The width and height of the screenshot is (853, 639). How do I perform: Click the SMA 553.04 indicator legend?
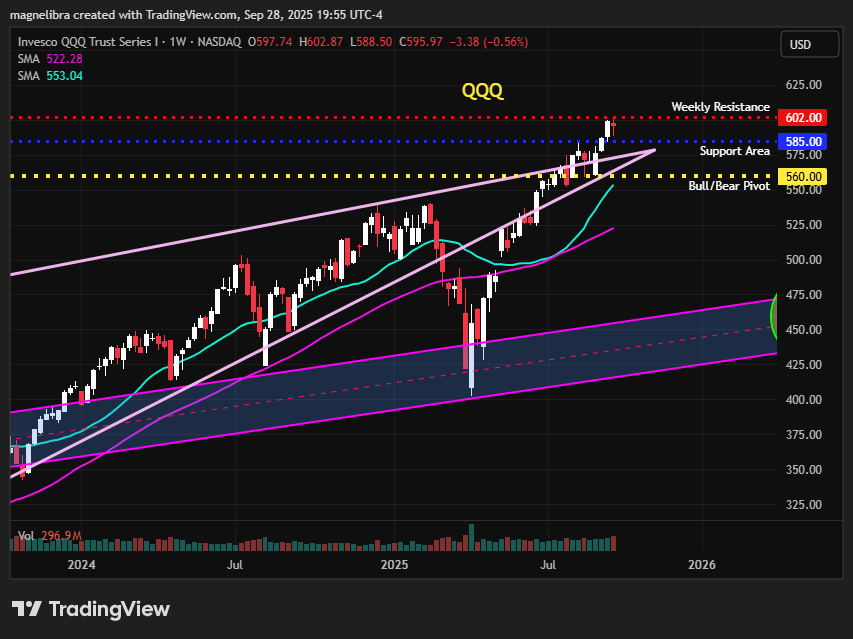50,76
